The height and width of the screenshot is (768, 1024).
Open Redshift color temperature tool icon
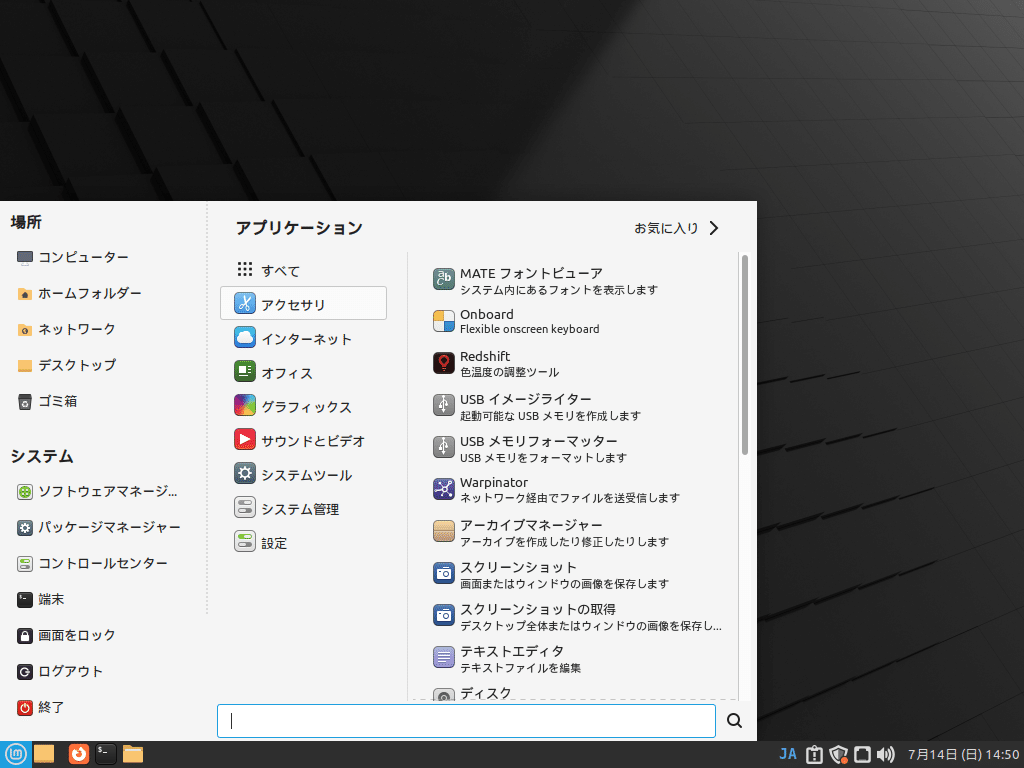point(443,363)
